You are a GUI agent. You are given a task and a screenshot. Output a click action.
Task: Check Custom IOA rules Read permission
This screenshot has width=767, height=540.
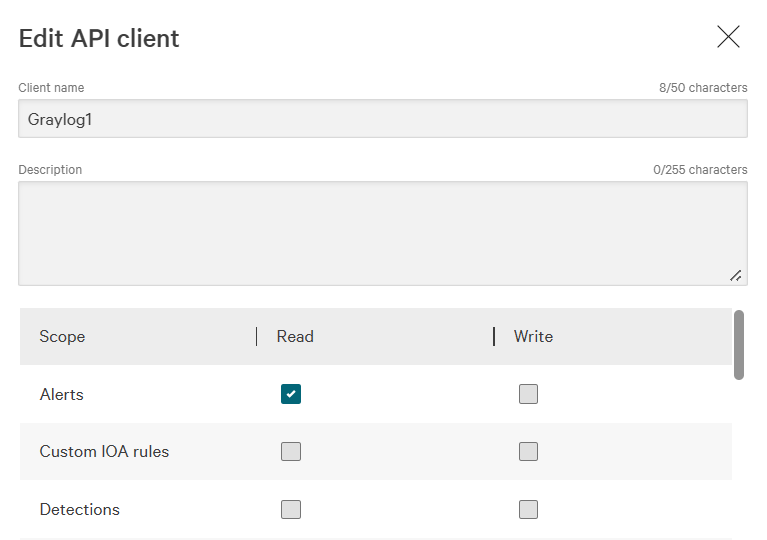pos(291,451)
